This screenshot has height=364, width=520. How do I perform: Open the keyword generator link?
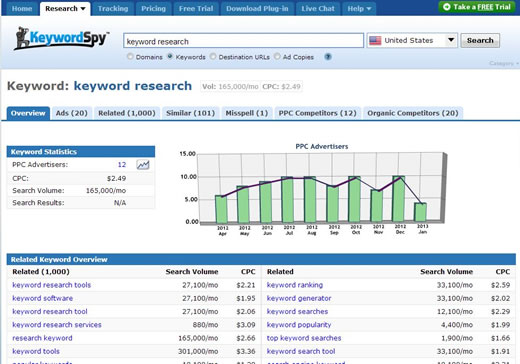pos(299,298)
